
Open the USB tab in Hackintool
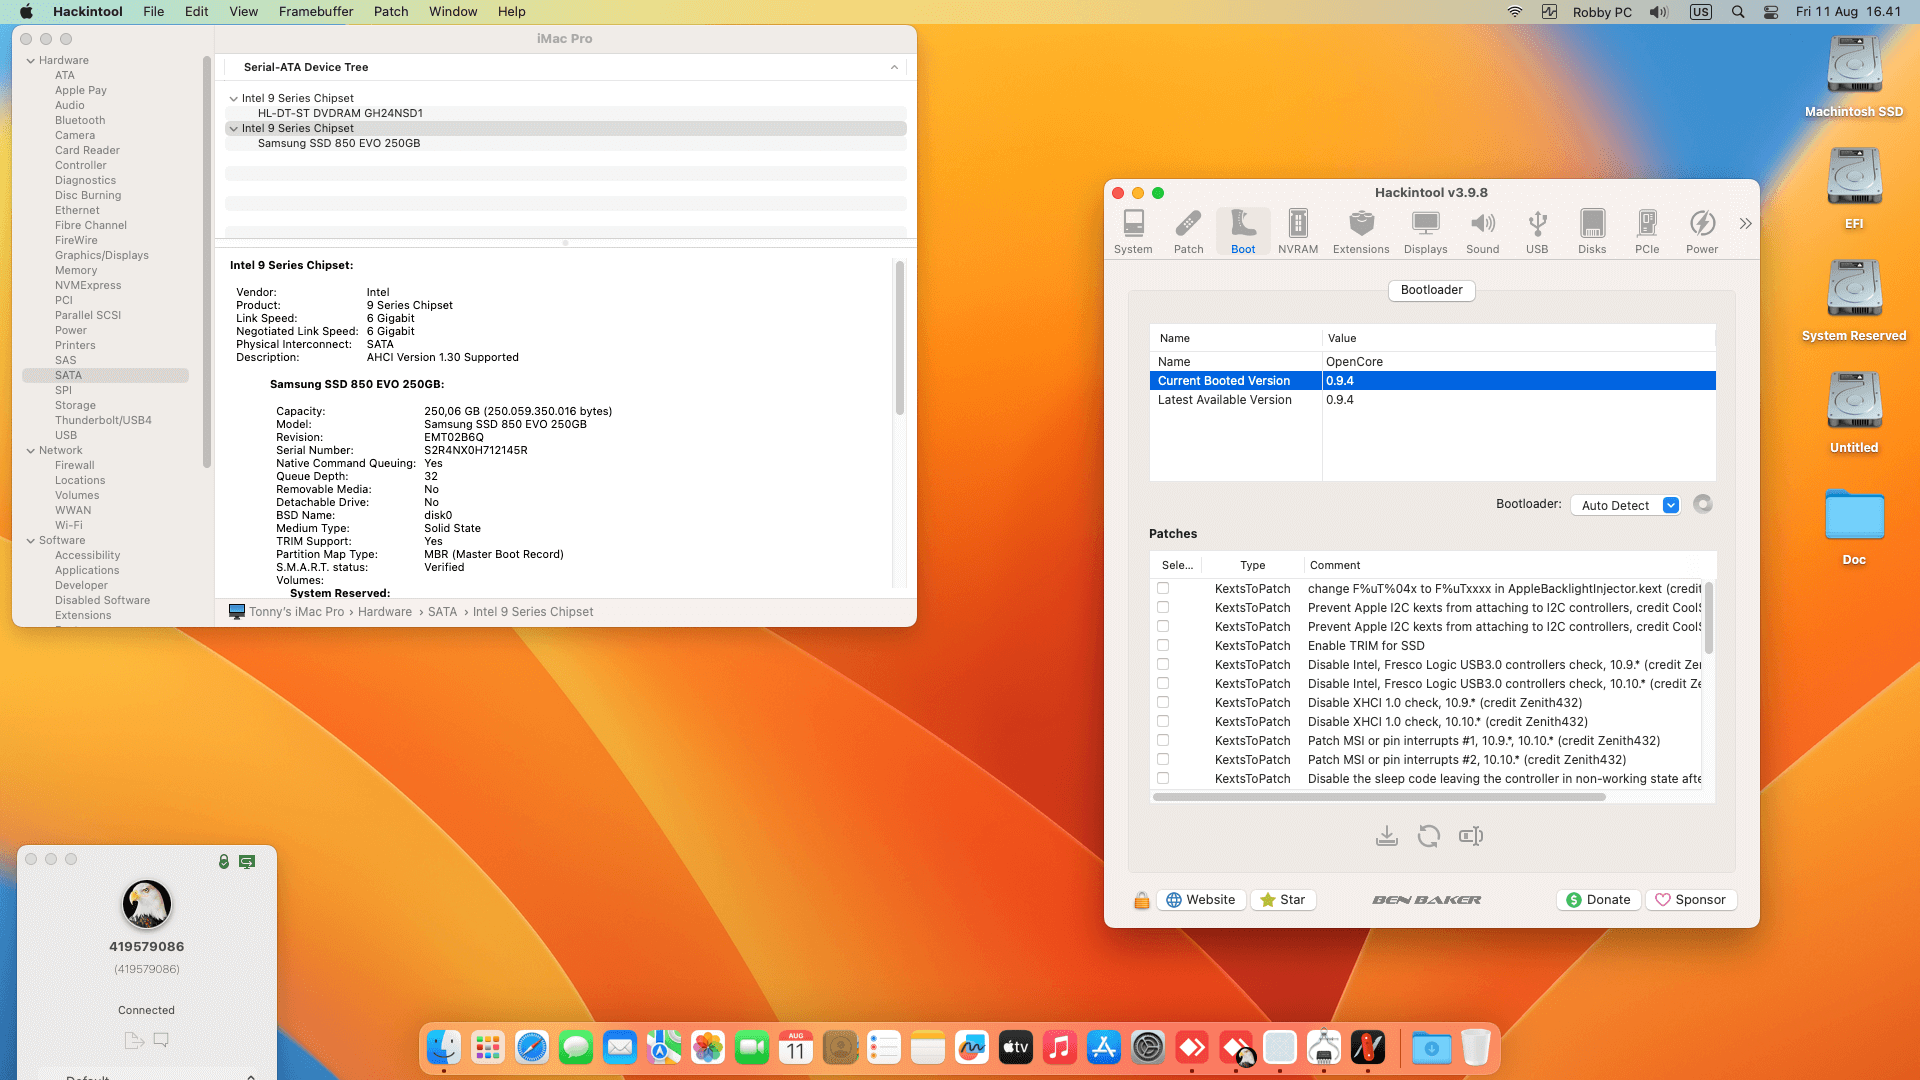pos(1537,231)
